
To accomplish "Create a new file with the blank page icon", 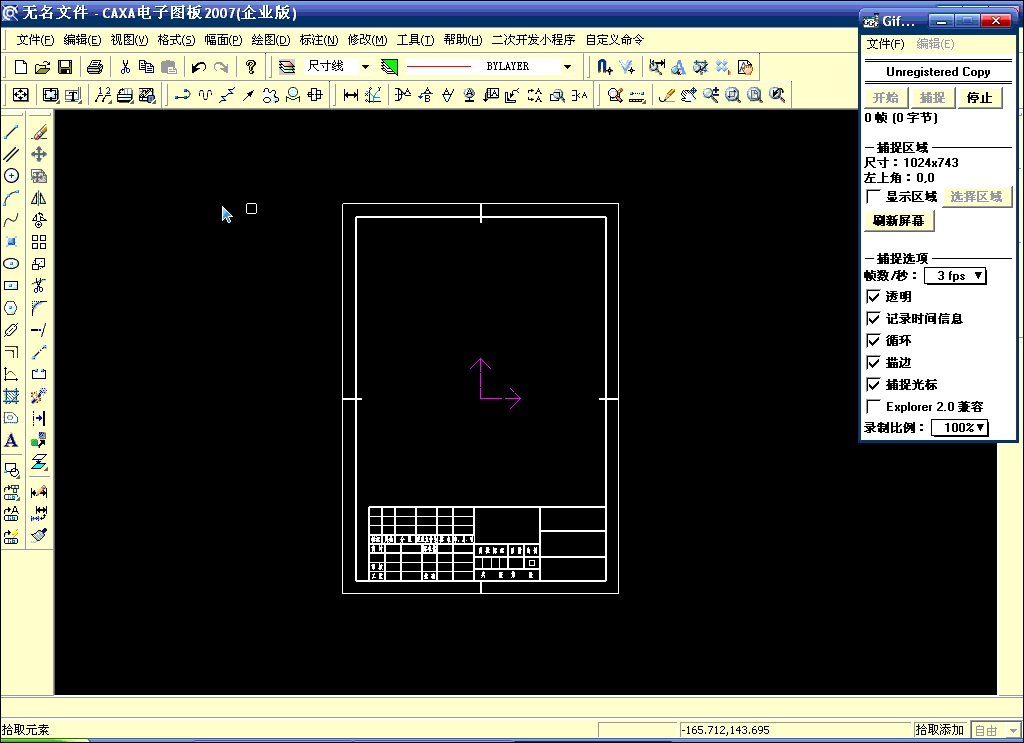I will pos(20,67).
